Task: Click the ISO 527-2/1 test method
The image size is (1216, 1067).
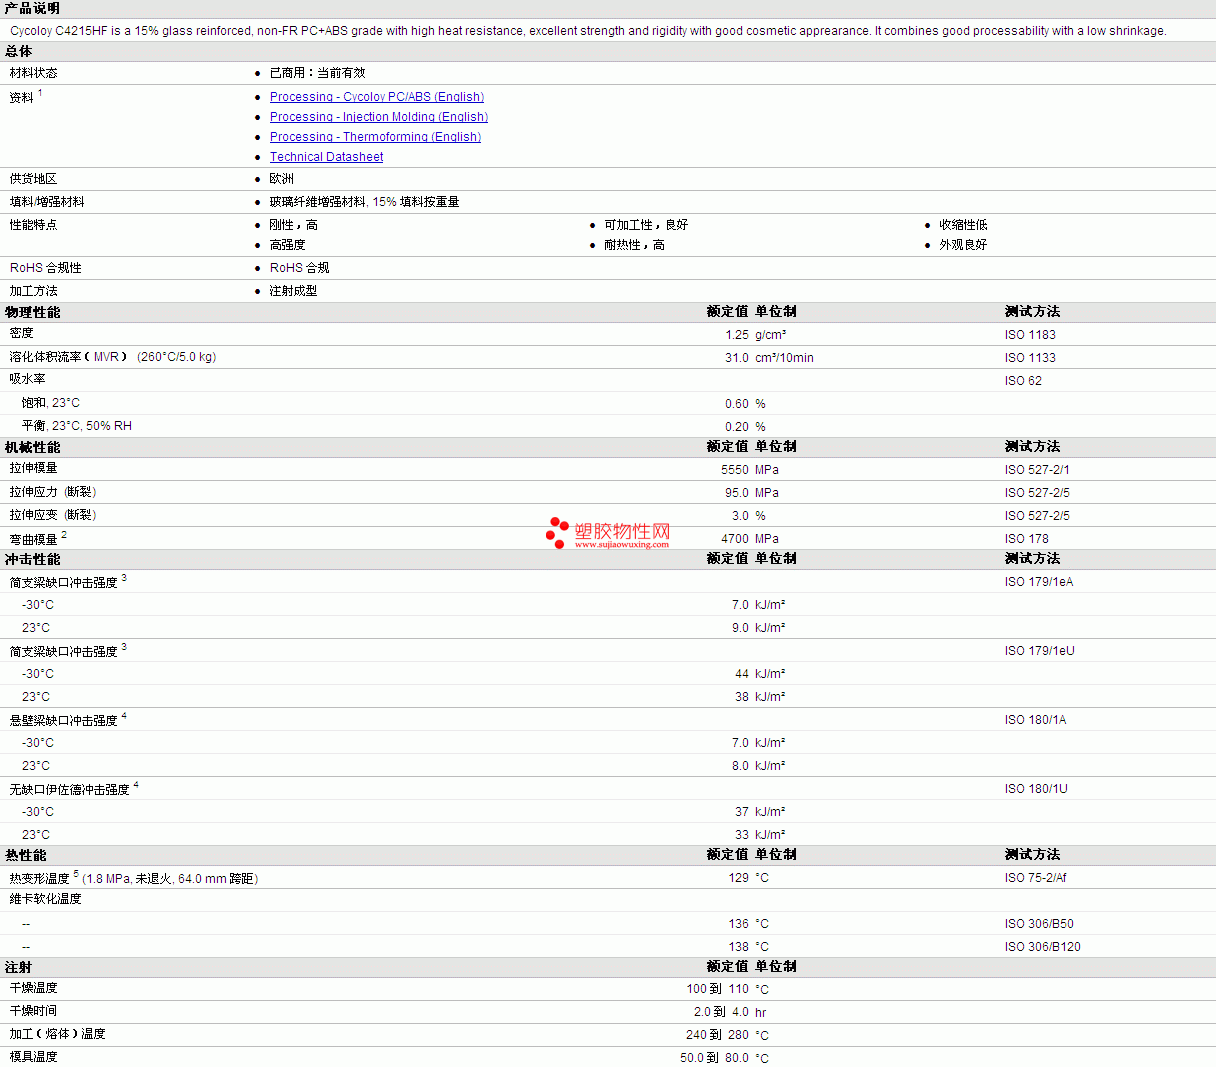Action: point(1037,470)
